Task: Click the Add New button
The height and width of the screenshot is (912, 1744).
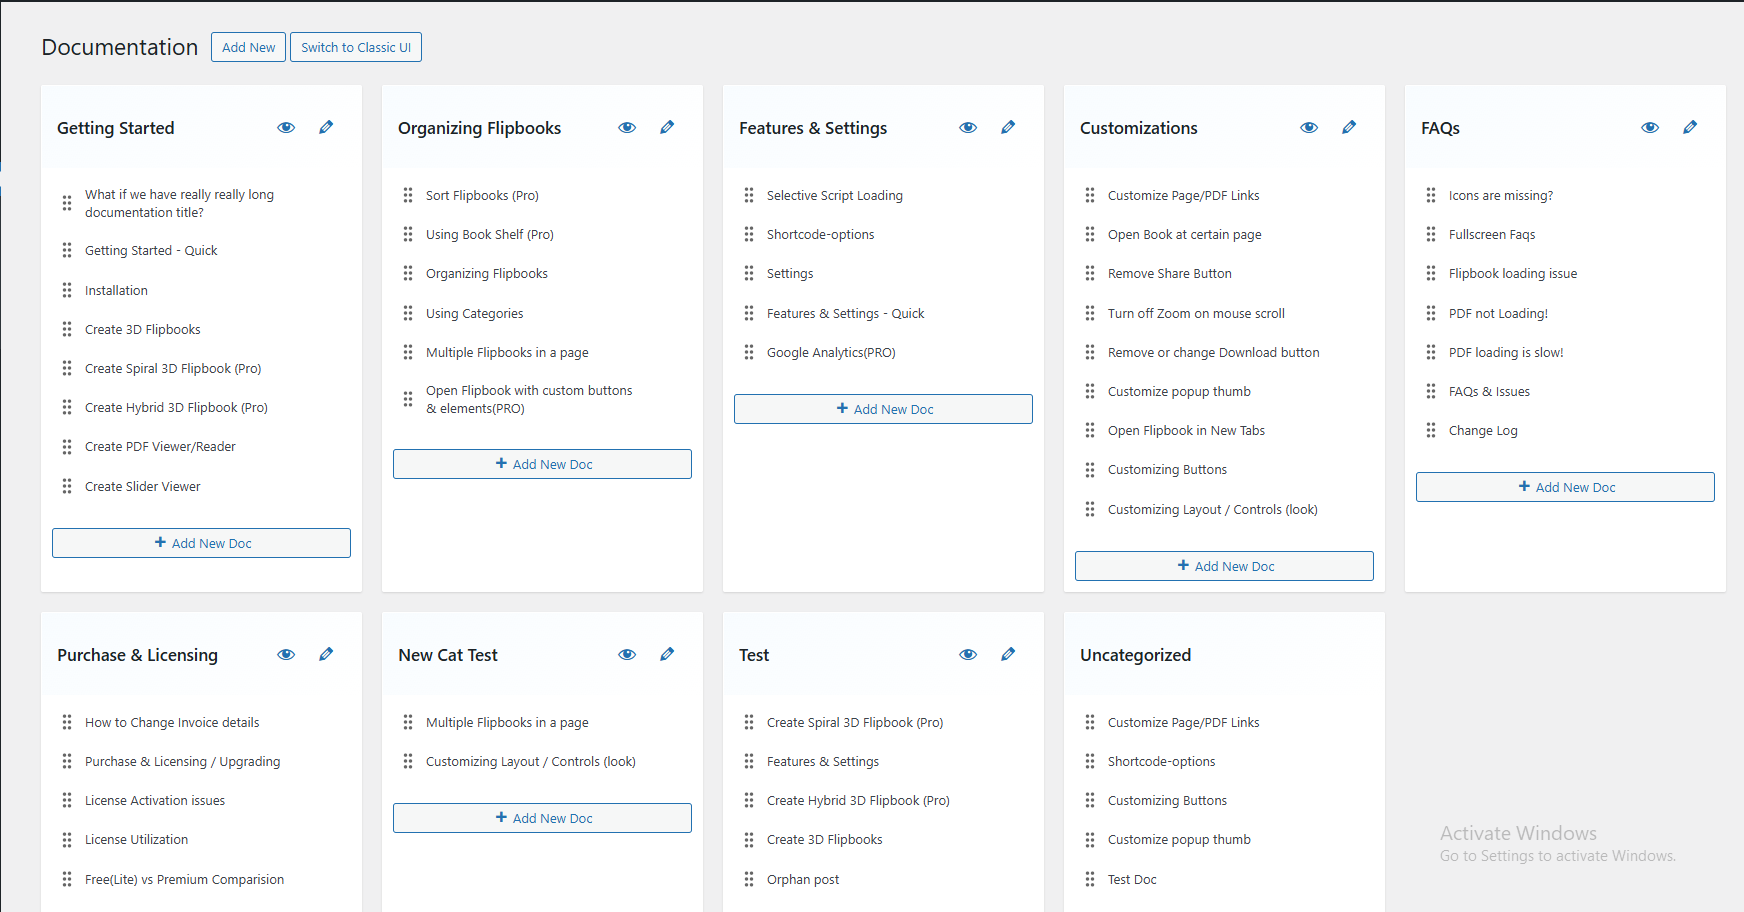Action: (x=248, y=47)
